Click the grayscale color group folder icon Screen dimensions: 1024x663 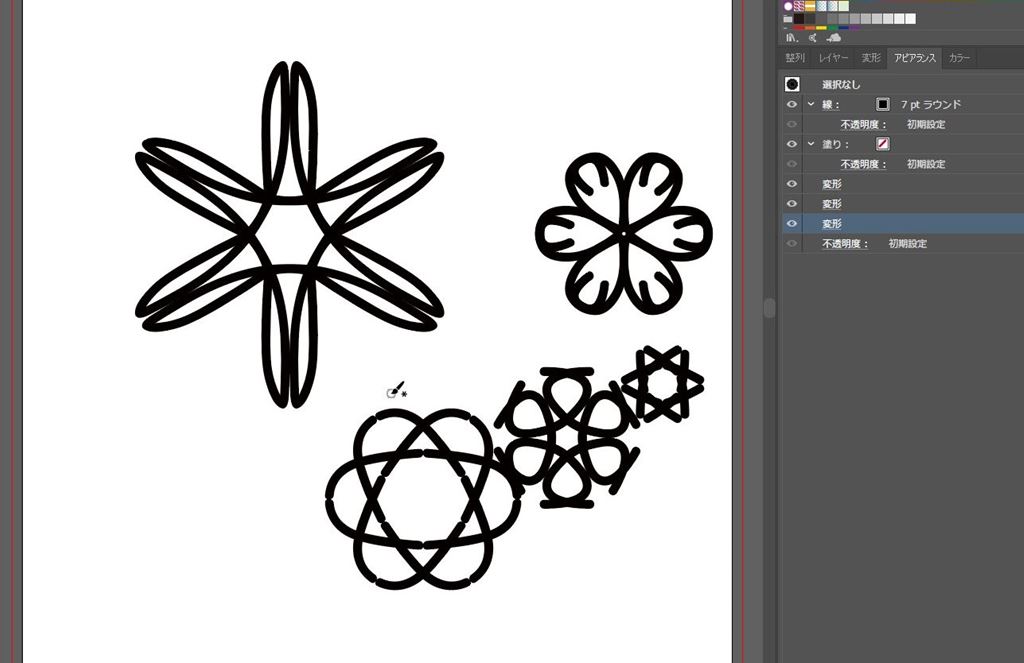[x=788, y=18]
